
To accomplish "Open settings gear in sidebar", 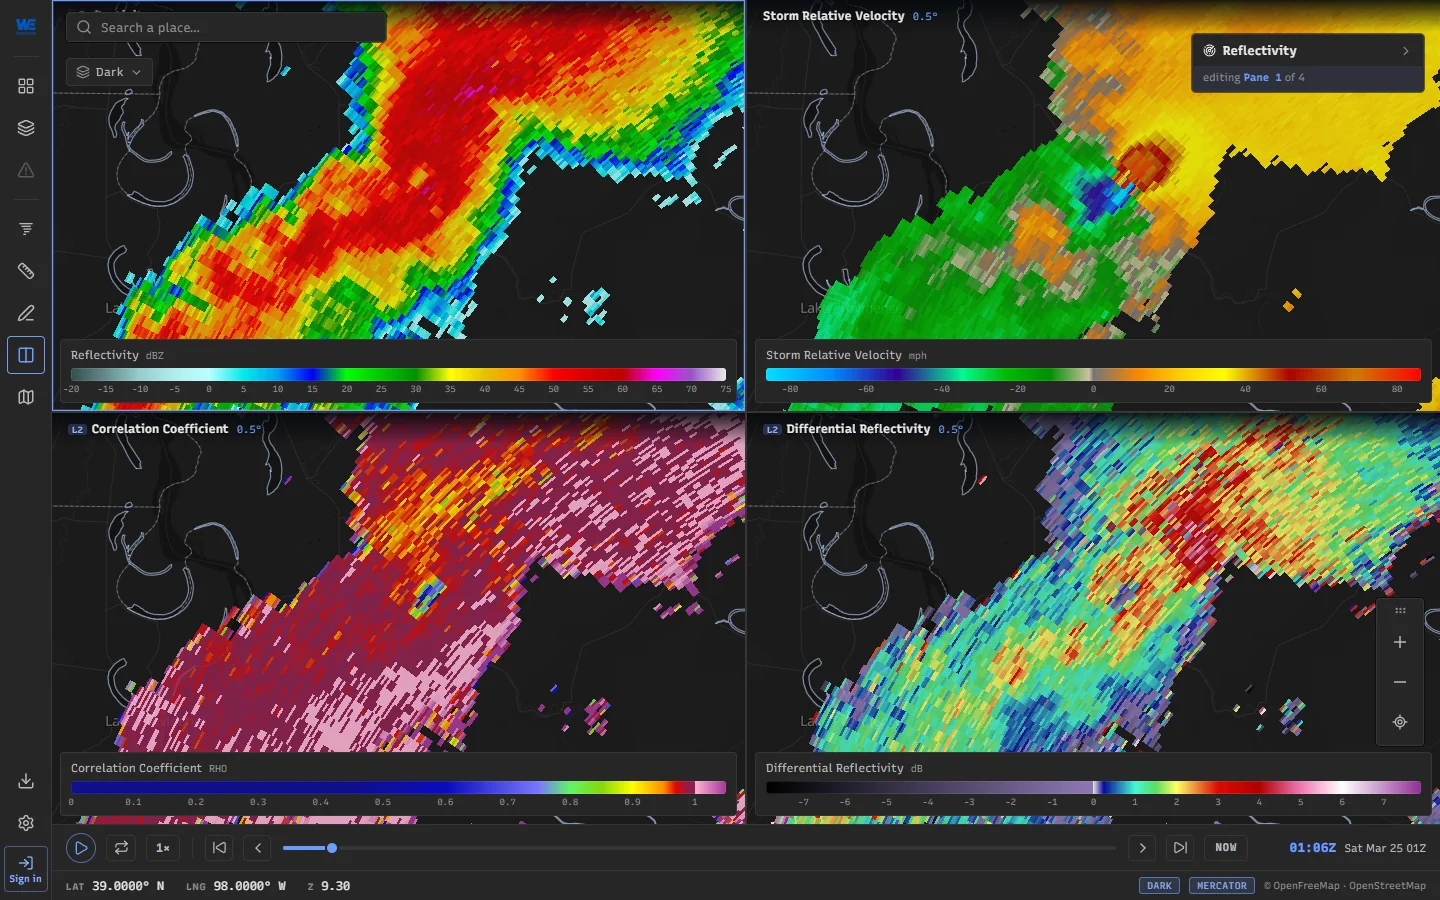I will pos(26,823).
